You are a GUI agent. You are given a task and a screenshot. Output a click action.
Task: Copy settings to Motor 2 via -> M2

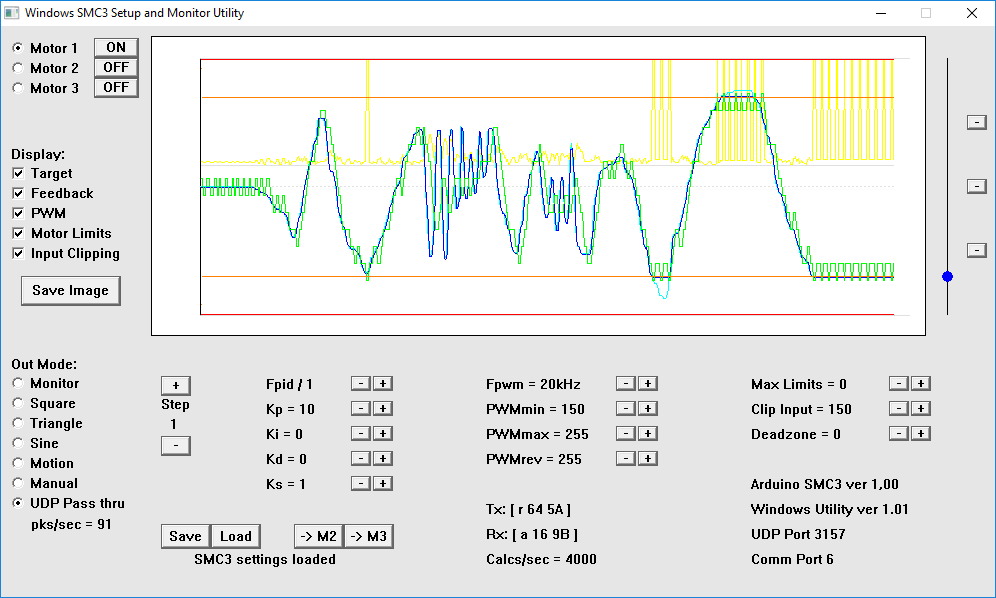(318, 537)
